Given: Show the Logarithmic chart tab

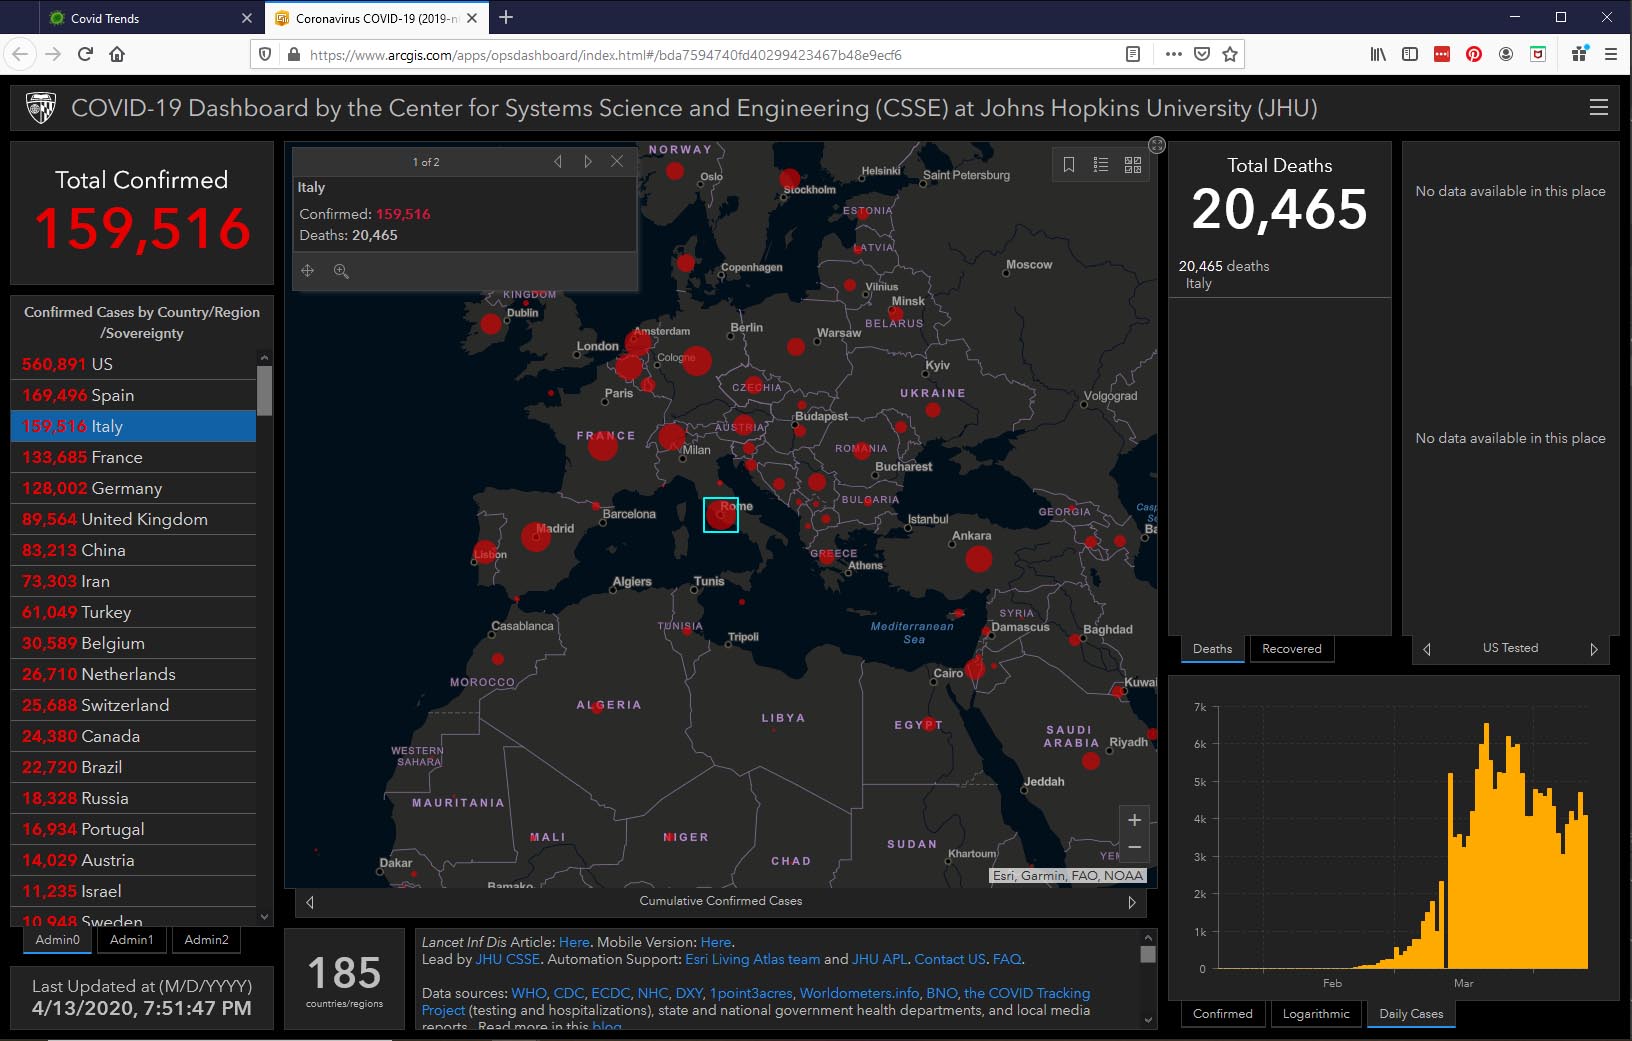Looking at the screenshot, I should pos(1316,1014).
